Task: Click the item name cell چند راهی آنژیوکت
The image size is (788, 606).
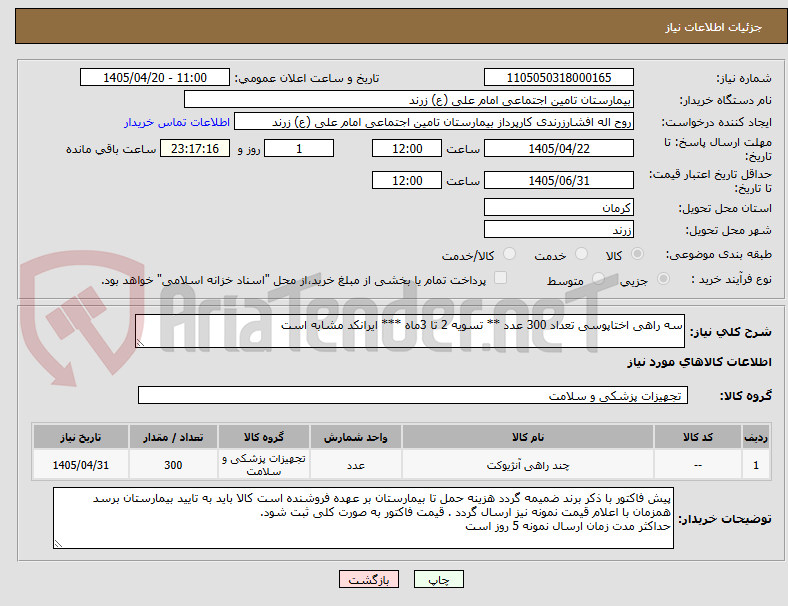Action: pos(528,465)
